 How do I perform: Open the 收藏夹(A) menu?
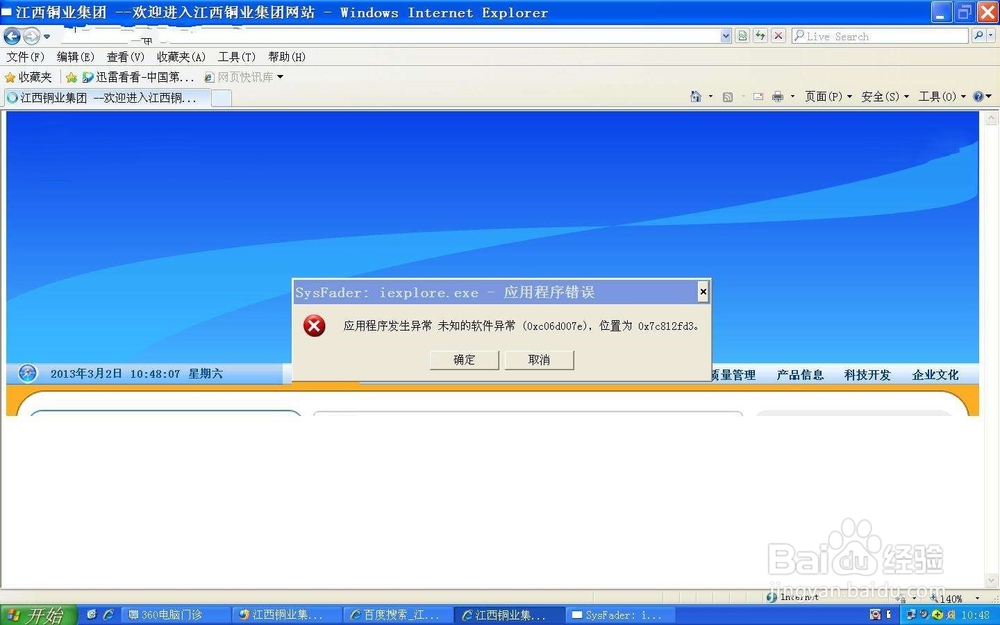[x=181, y=57]
